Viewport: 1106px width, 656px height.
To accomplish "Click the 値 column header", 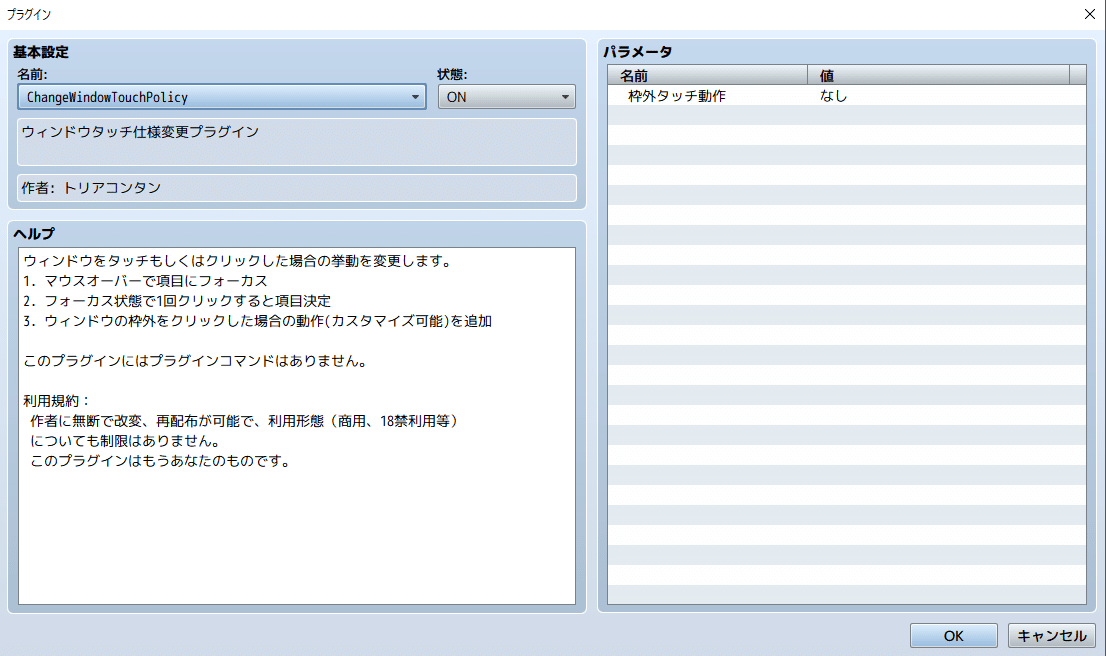I will click(940, 74).
